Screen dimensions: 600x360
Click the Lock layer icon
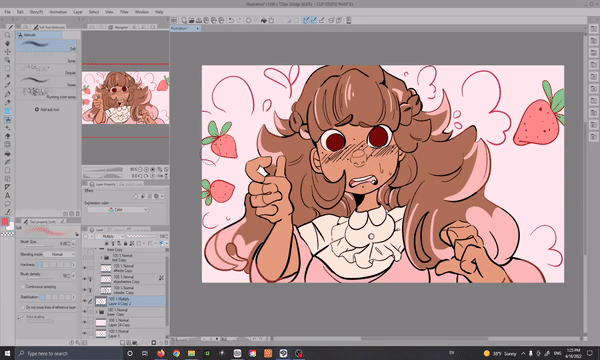[x=126, y=243]
